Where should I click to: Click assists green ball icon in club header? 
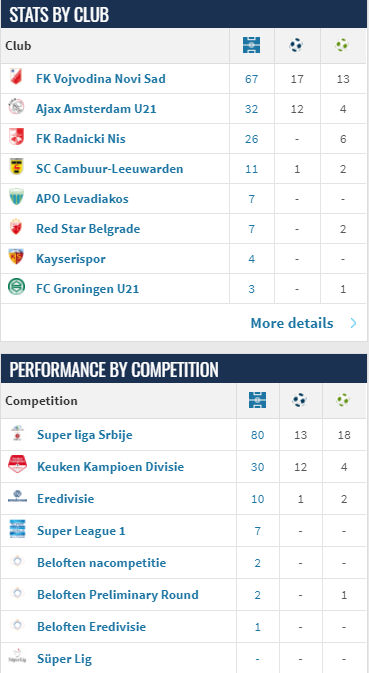point(342,45)
